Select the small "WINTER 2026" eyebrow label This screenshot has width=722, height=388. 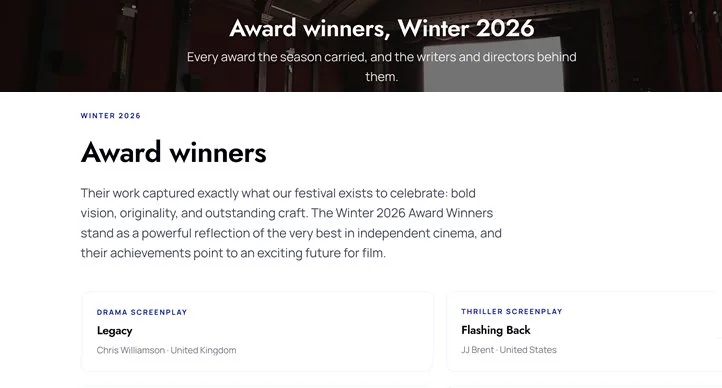[111, 116]
